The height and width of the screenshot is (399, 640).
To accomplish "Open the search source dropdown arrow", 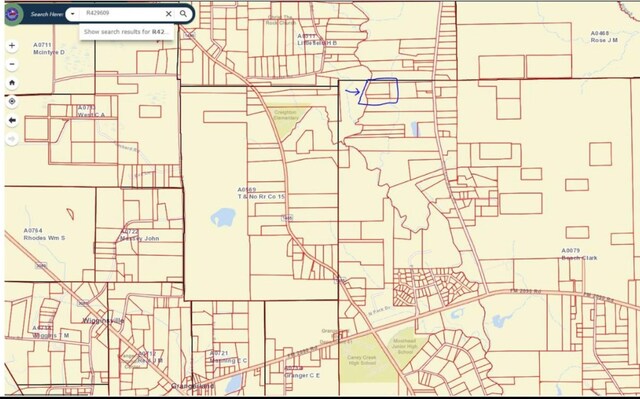I will (72, 14).
